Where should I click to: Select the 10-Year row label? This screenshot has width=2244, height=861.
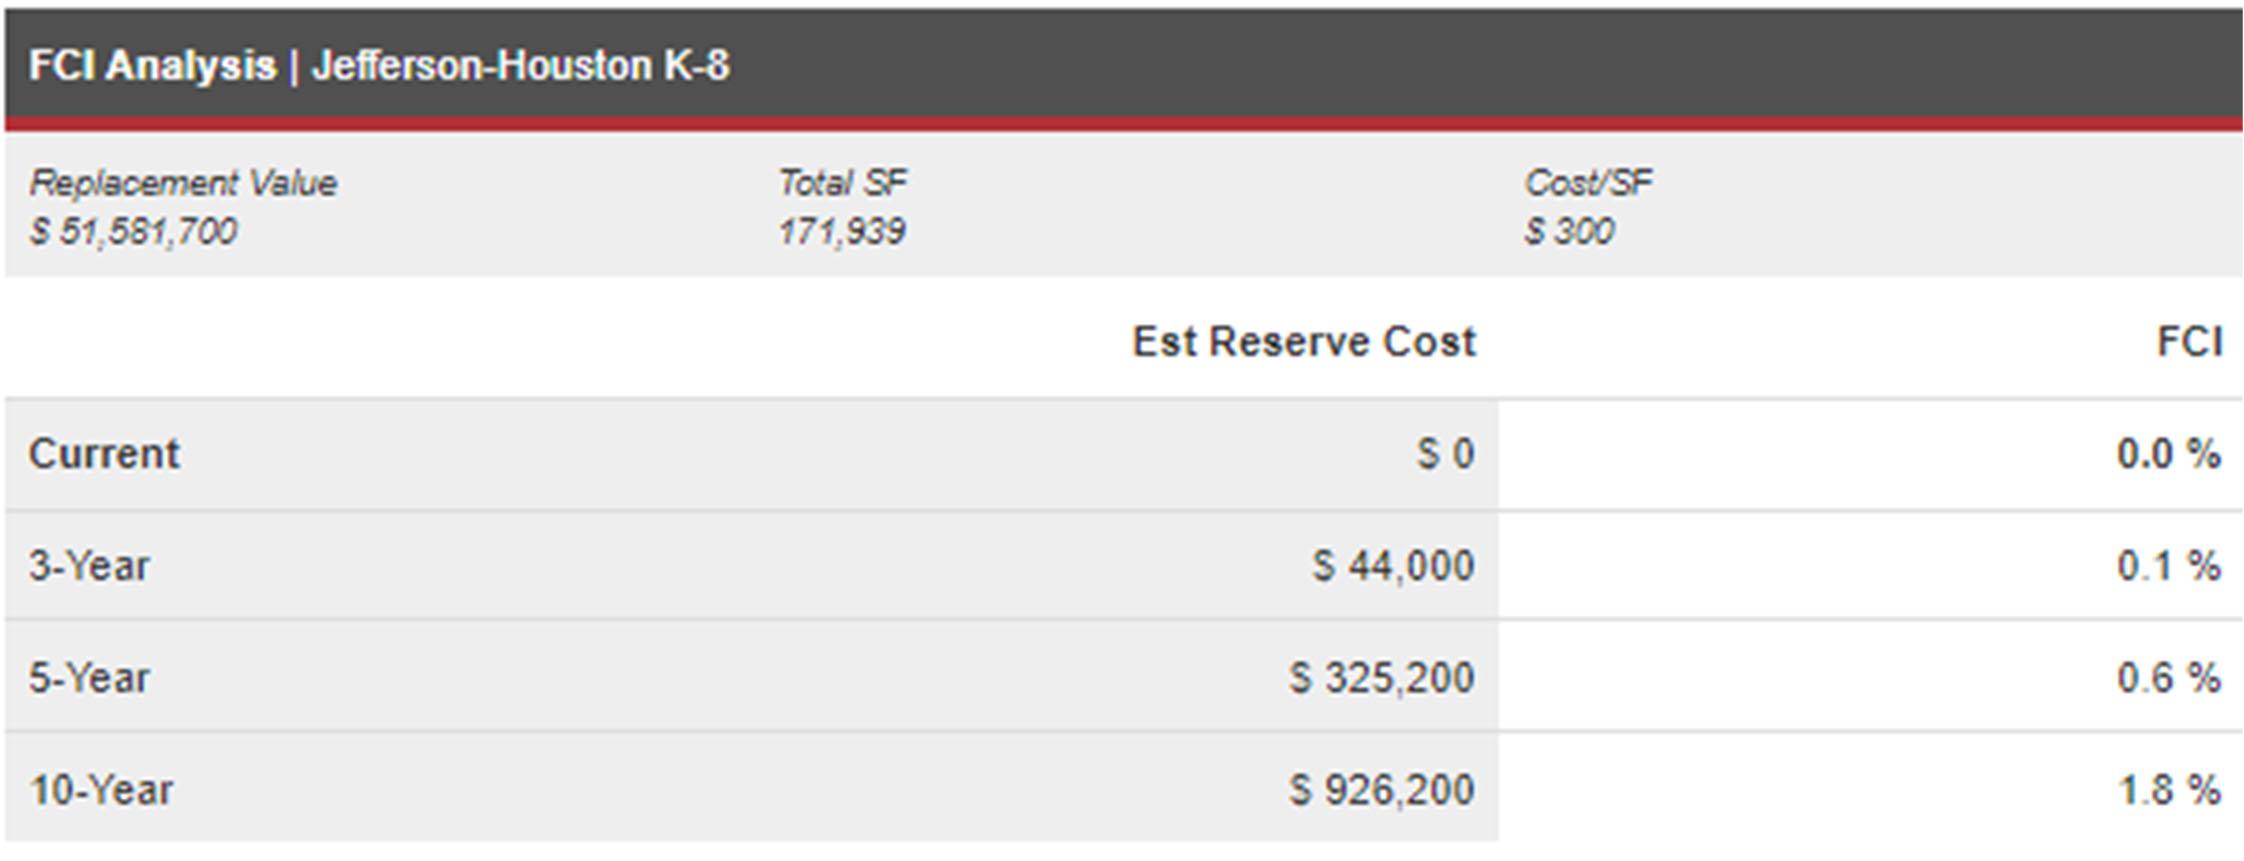click(101, 790)
